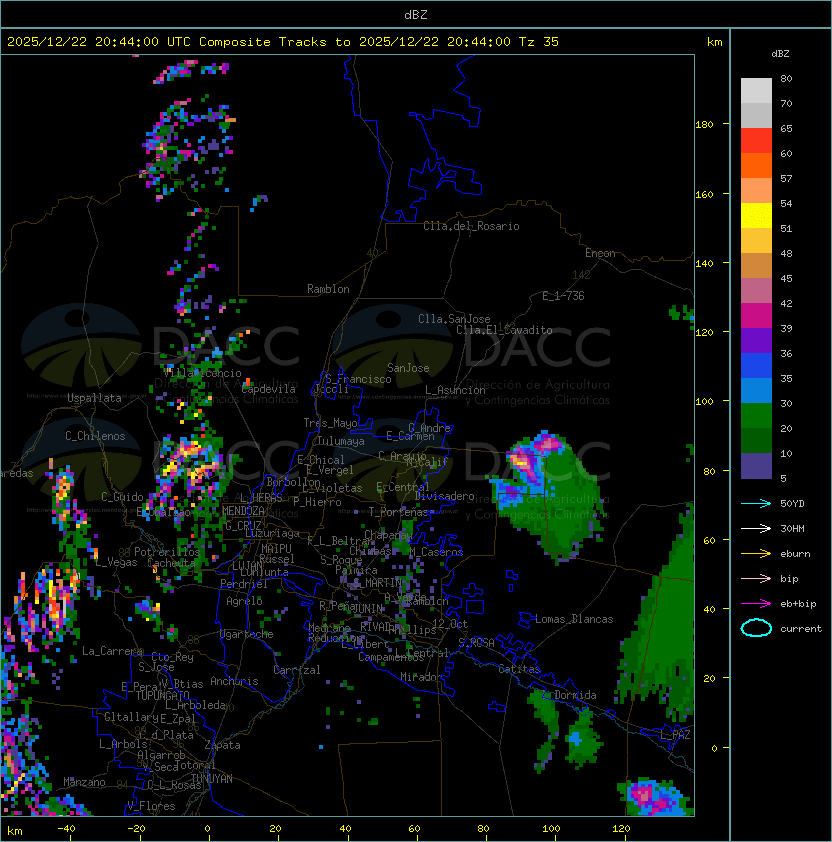Click the cyan 'current' ellipse legend icon
832x842 pixels.
tap(756, 628)
